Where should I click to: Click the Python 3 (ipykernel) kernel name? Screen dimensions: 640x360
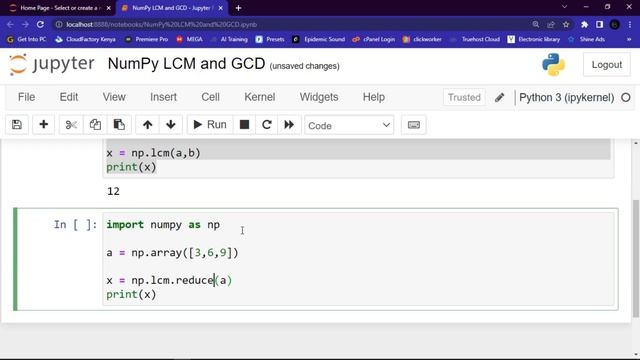coord(567,98)
